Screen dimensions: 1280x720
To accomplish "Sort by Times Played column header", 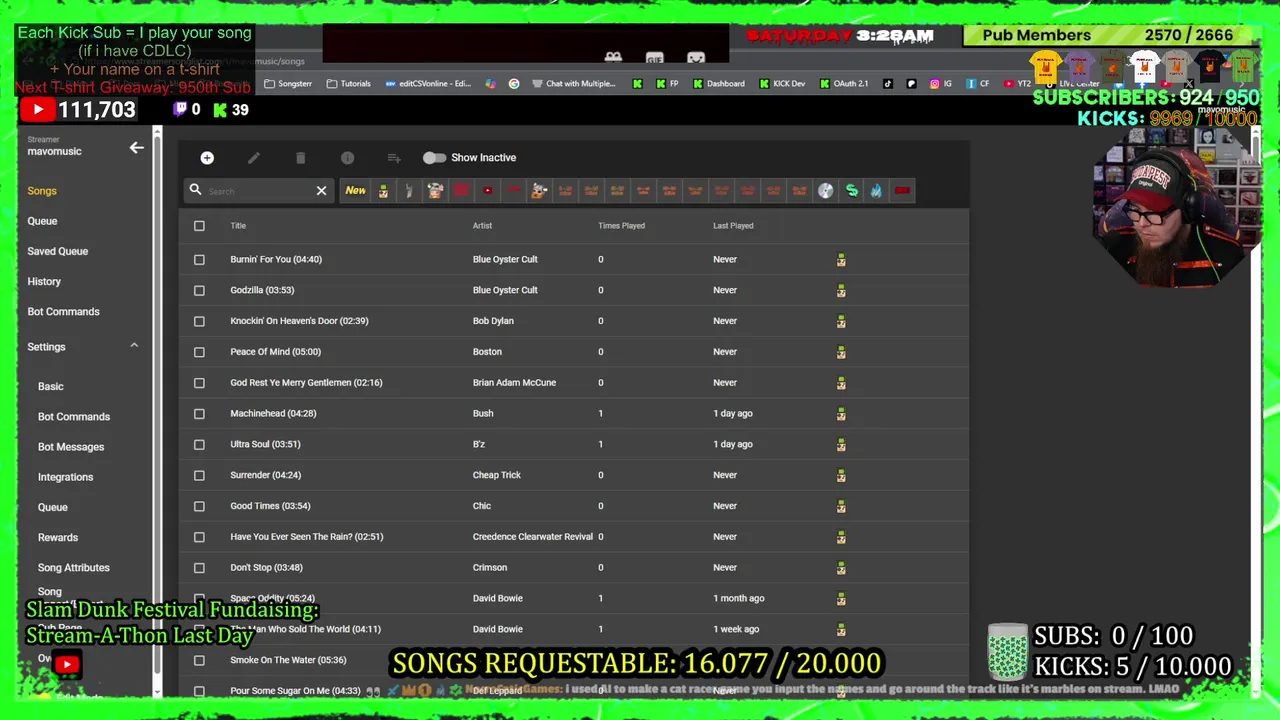I will 621,226.
